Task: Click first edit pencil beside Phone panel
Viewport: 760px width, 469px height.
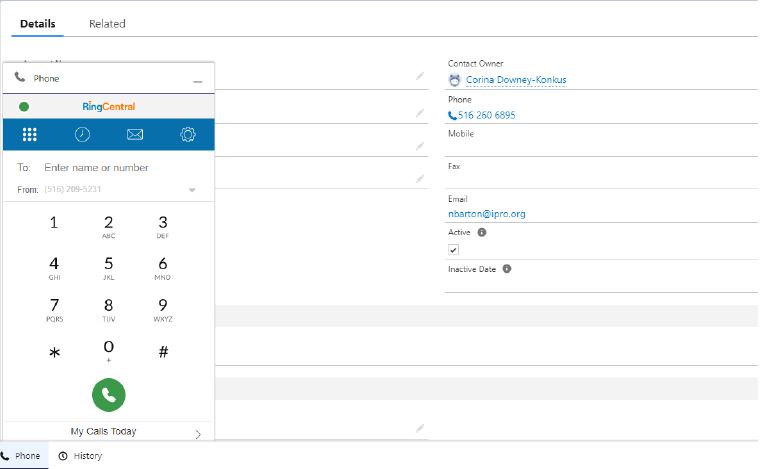Action: [420, 76]
